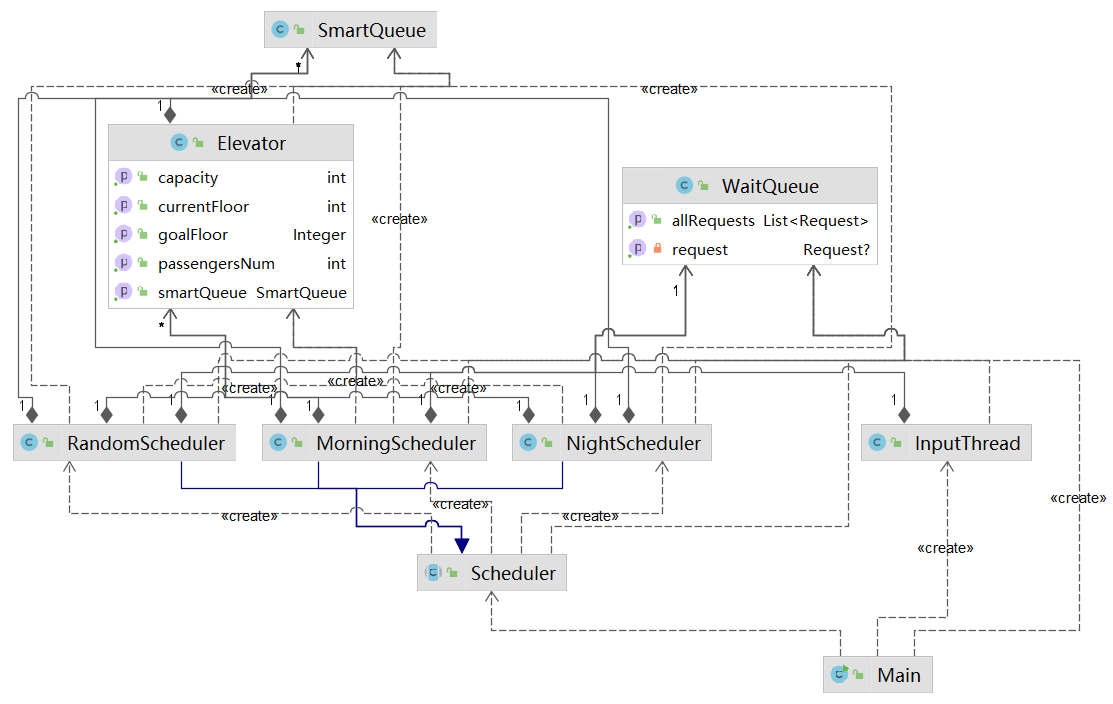The image size is (1113, 704).
Task: Click the InputThread class label
Action: pyautogui.click(x=967, y=444)
